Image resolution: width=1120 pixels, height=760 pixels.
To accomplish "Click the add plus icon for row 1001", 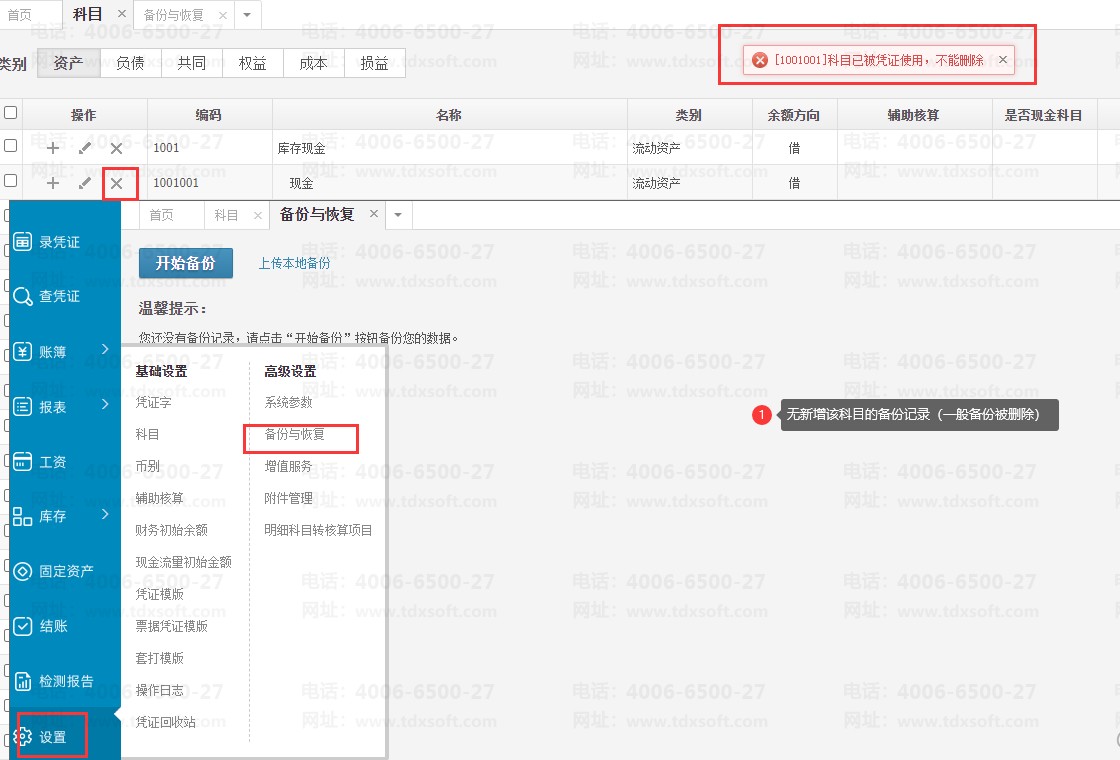I will [x=53, y=148].
